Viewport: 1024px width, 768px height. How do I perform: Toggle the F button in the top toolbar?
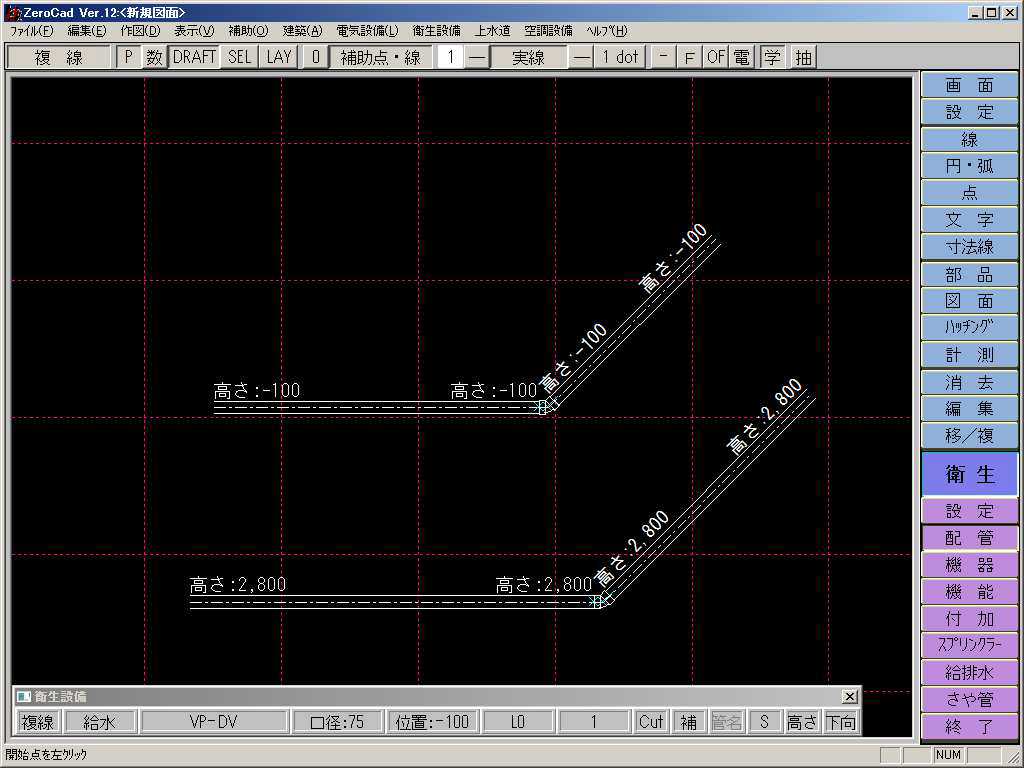click(x=689, y=57)
